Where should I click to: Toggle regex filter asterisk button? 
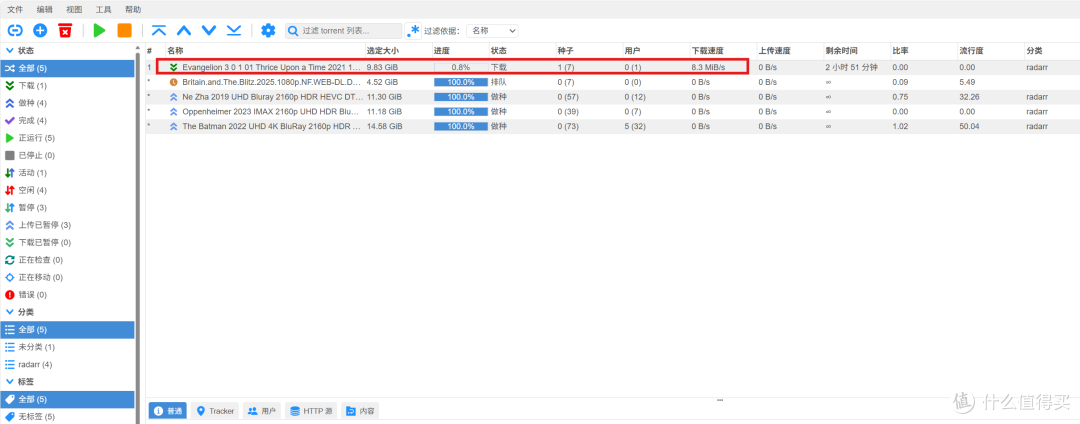(x=413, y=31)
